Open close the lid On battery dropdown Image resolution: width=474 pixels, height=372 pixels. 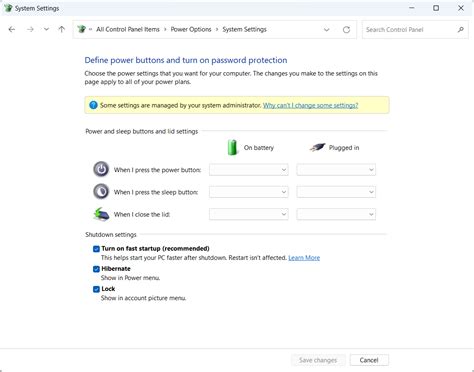249,214
